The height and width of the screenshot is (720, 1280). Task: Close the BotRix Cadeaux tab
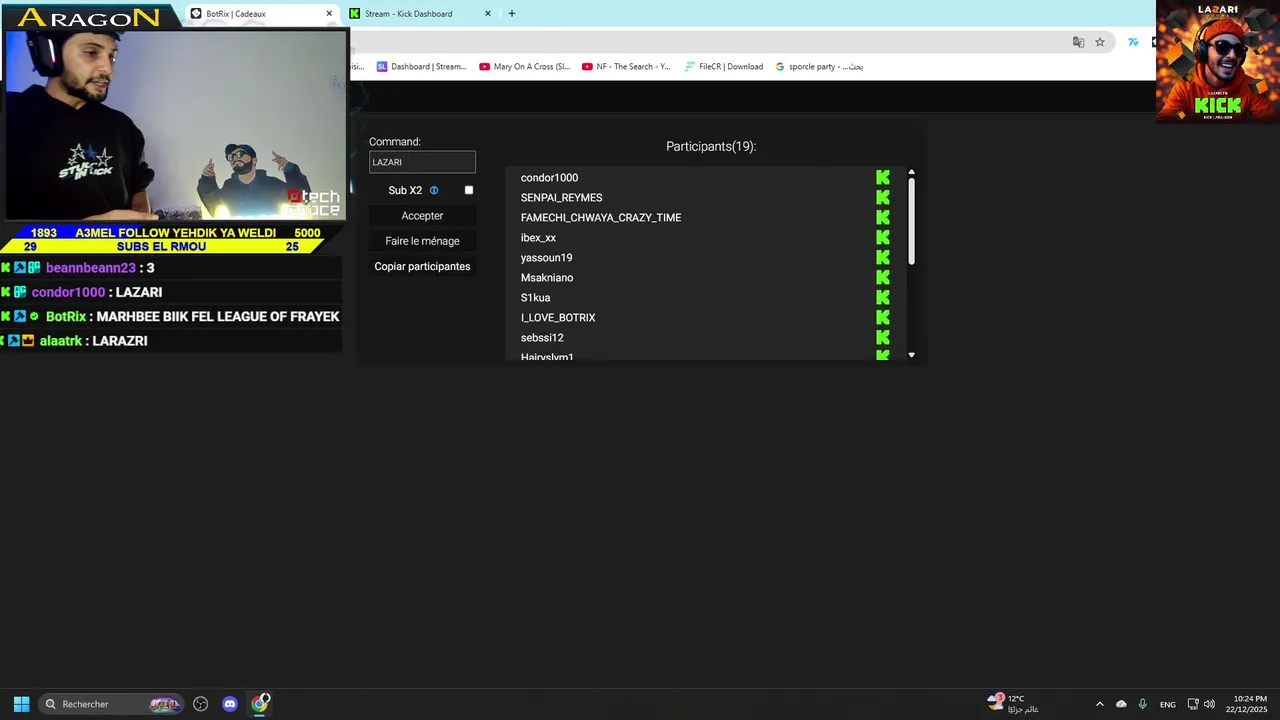[x=329, y=14]
